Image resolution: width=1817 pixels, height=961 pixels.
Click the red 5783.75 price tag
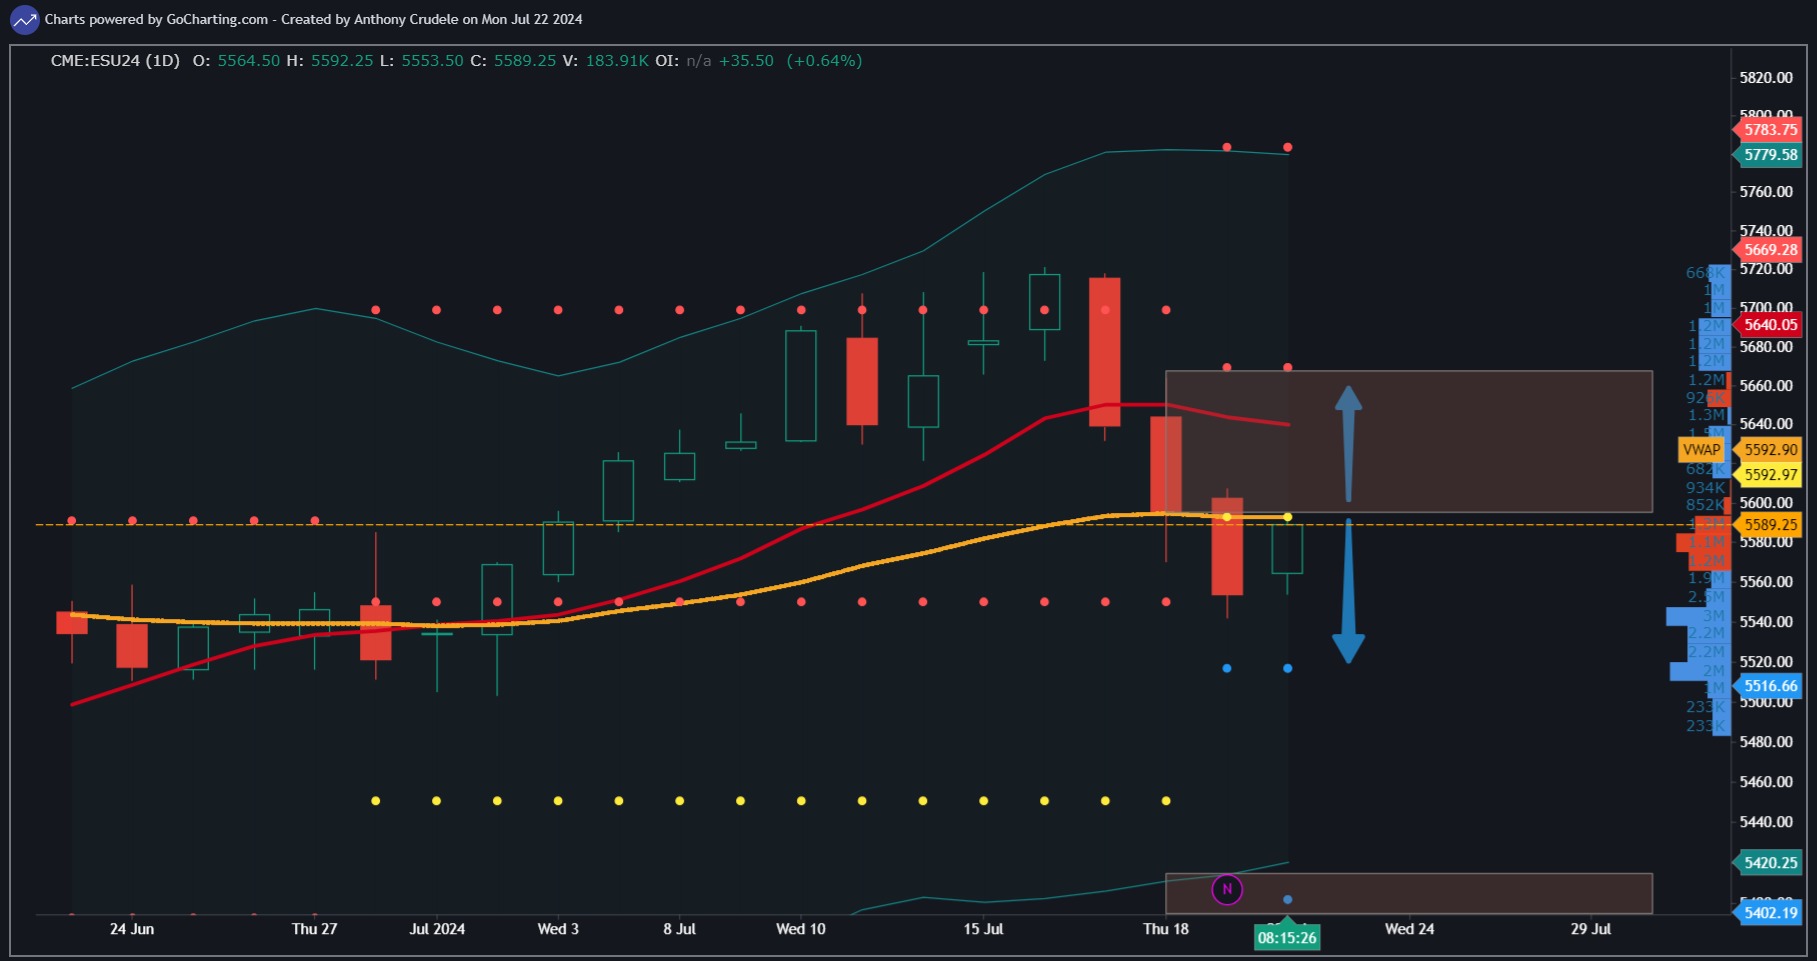coord(1767,130)
